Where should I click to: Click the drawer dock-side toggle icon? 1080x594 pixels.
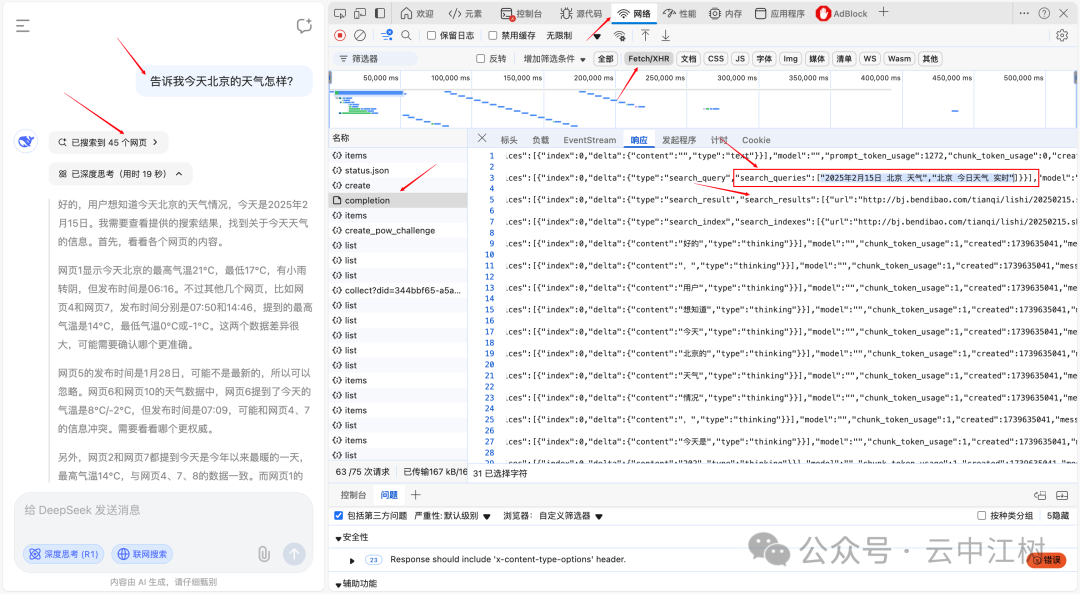click(x=1040, y=495)
